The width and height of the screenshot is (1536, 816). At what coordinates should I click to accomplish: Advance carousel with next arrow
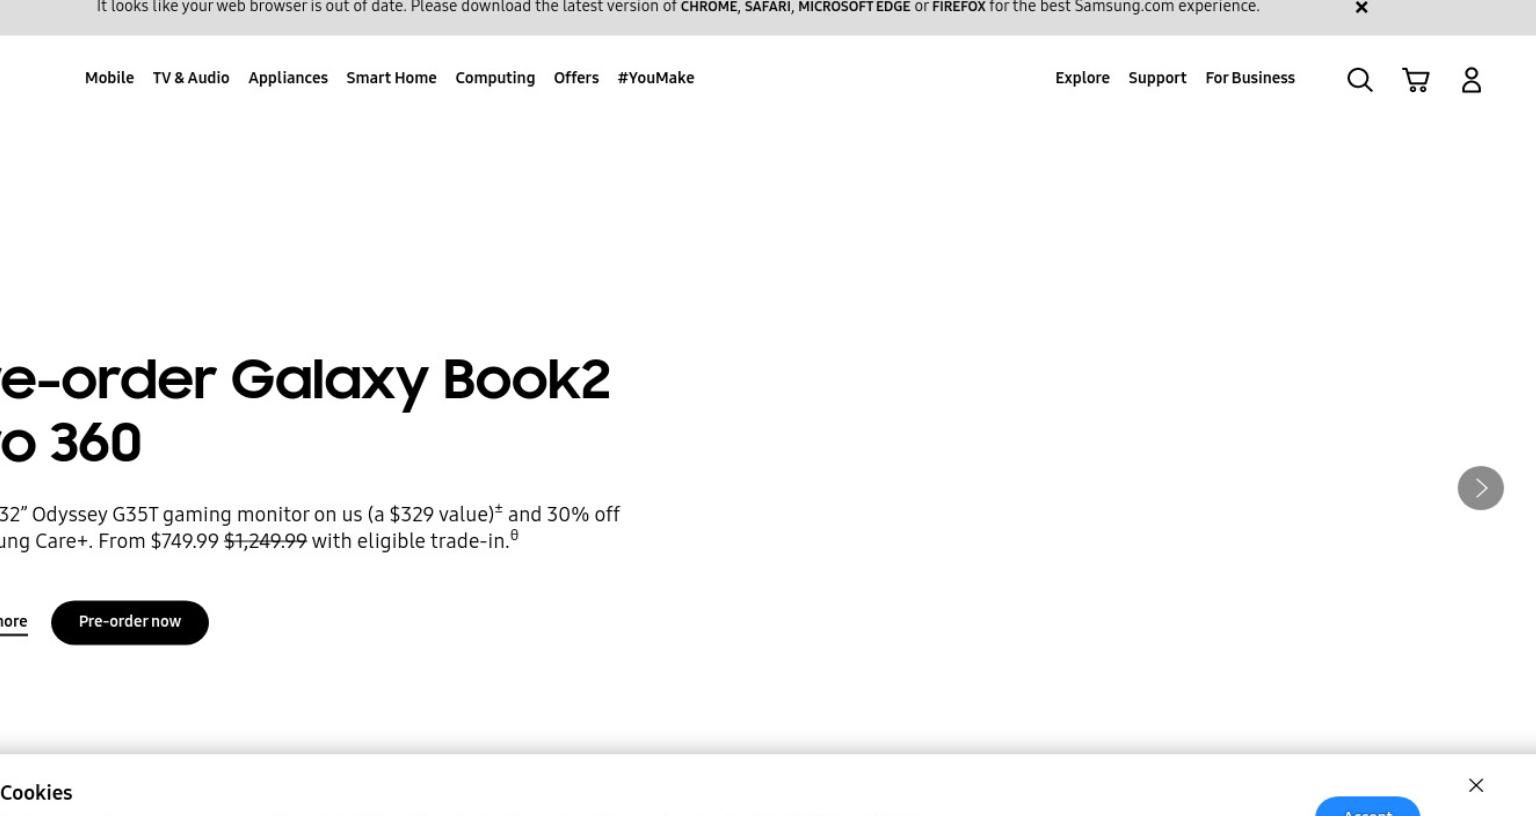pyautogui.click(x=1481, y=488)
